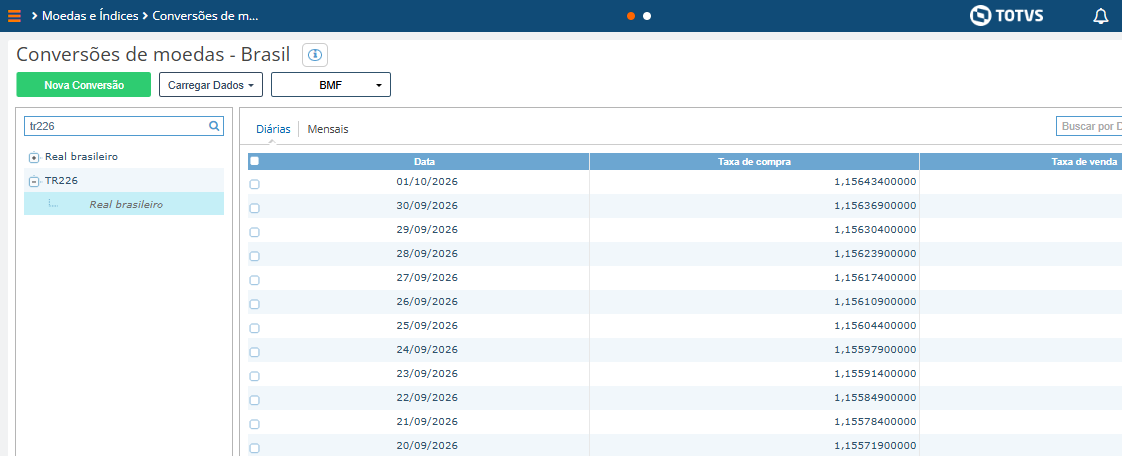Viewport: 1122px width, 456px height.
Task: Open Moedas e Índices breadcrumb
Action: pyautogui.click(x=90, y=16)
